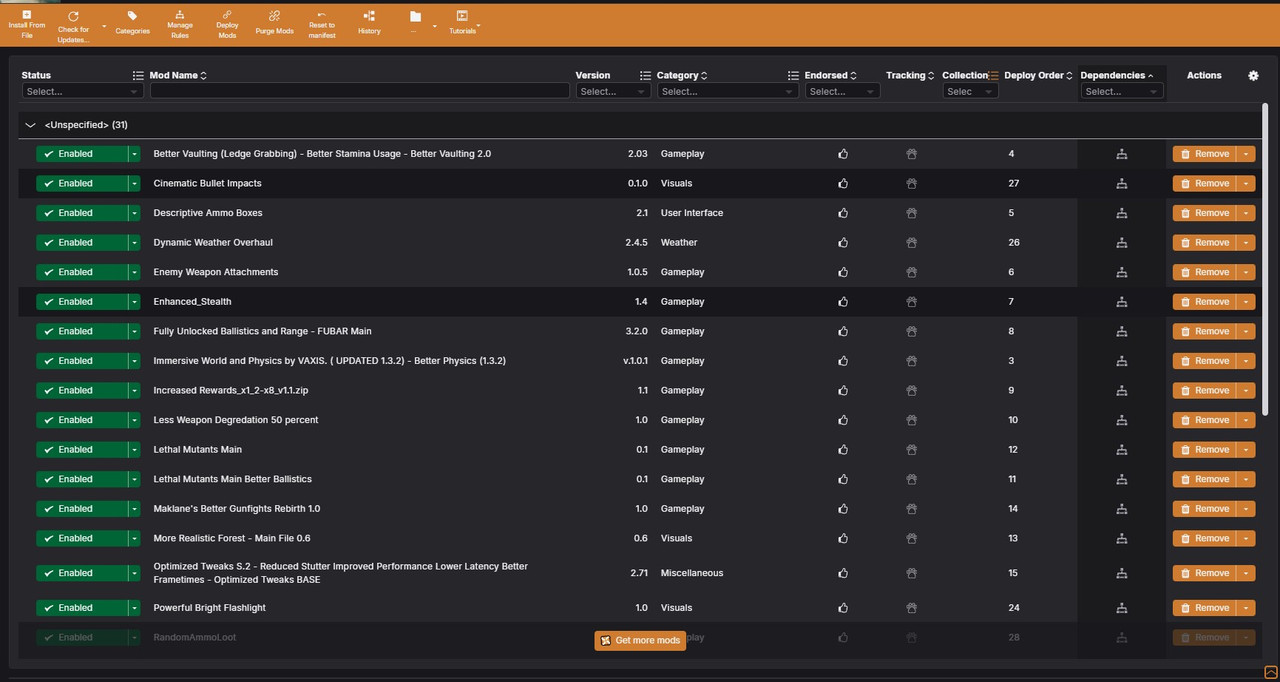Open the Endorsed filter dropdown
This screenshot has width=1280, height=682.
[842, 91]
